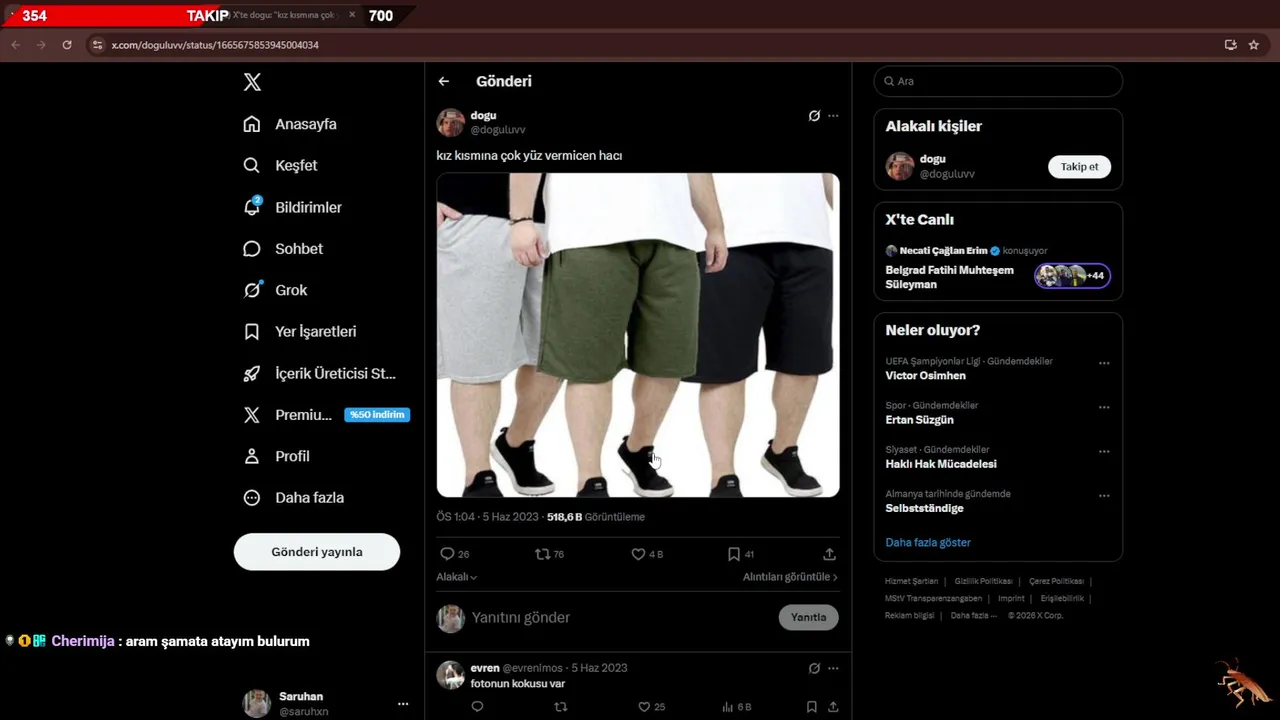Open Selbstständige trend
The image size is (1280, 720).
coord(924,508)
